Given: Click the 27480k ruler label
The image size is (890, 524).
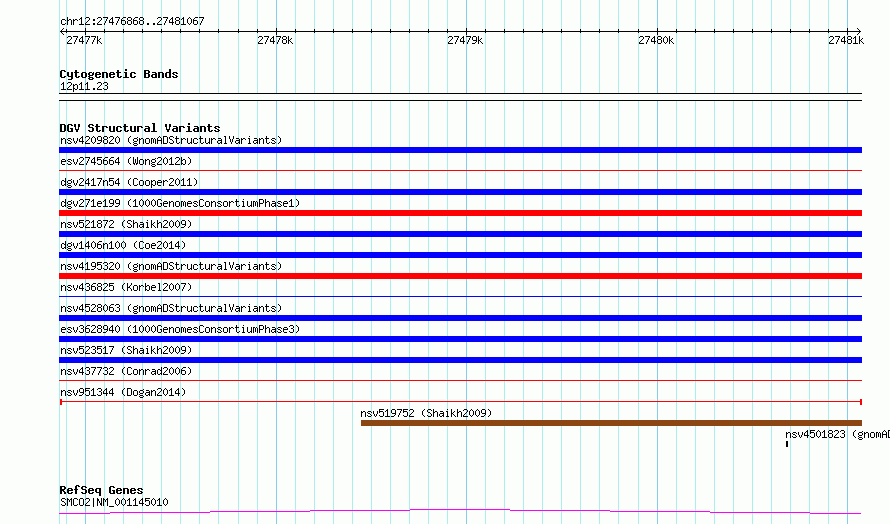Looking at the screenshot, I should coord(656,40).
